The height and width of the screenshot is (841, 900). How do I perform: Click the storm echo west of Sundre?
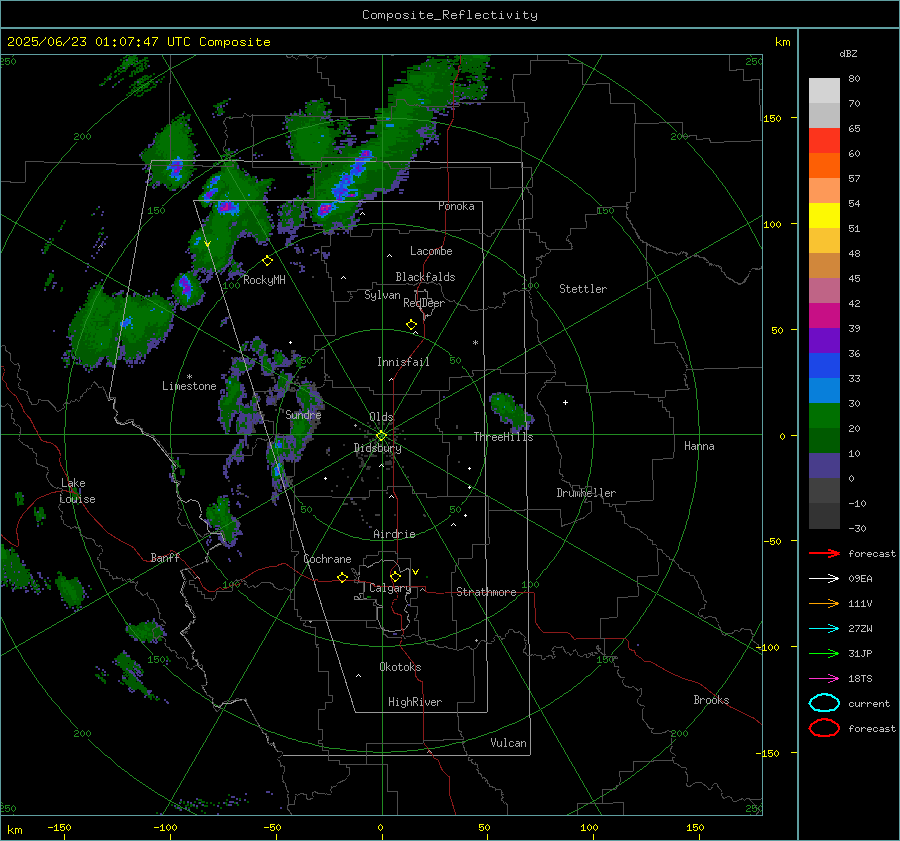(234, 402)
